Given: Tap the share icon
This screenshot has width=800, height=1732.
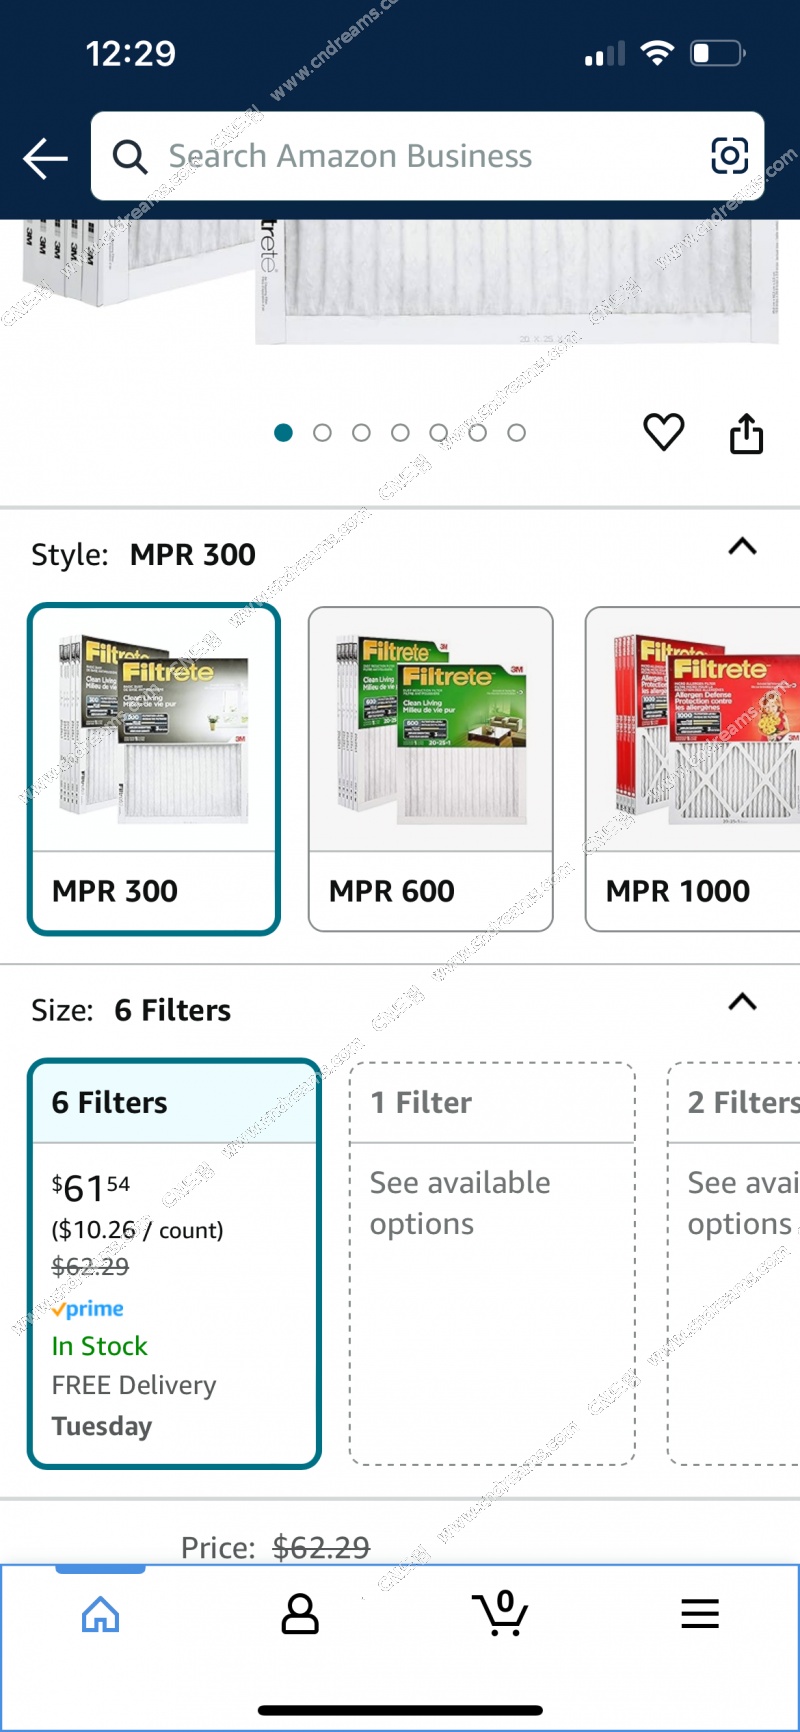Looking at the screenshot, I should point(746,433).
